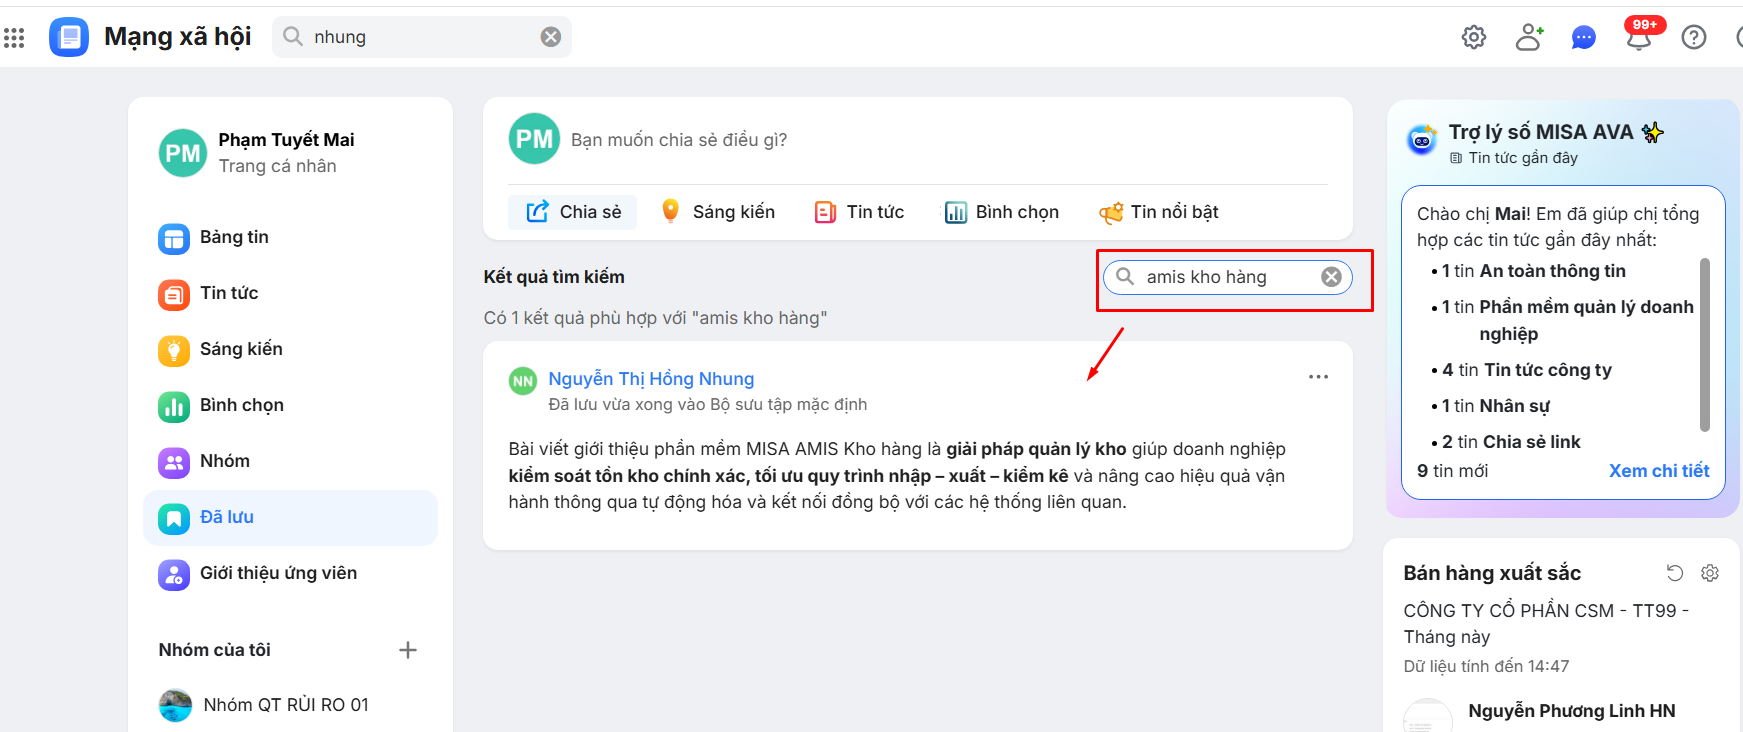Viewport: 1743px width, 732px height.
Task: Go to Trang cá nhân link
Action: coord(278,166)
